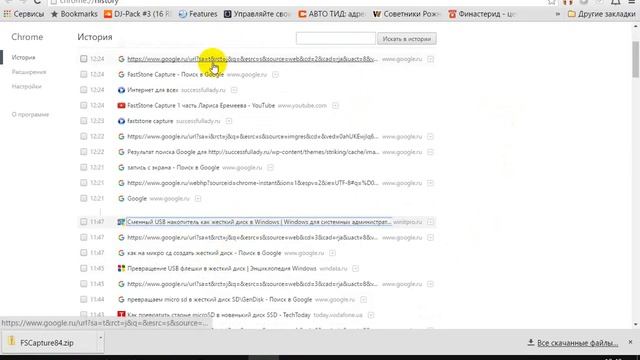Check the box for Интернет для всех entry
The image size is (640, 360).
pos(84,90)
